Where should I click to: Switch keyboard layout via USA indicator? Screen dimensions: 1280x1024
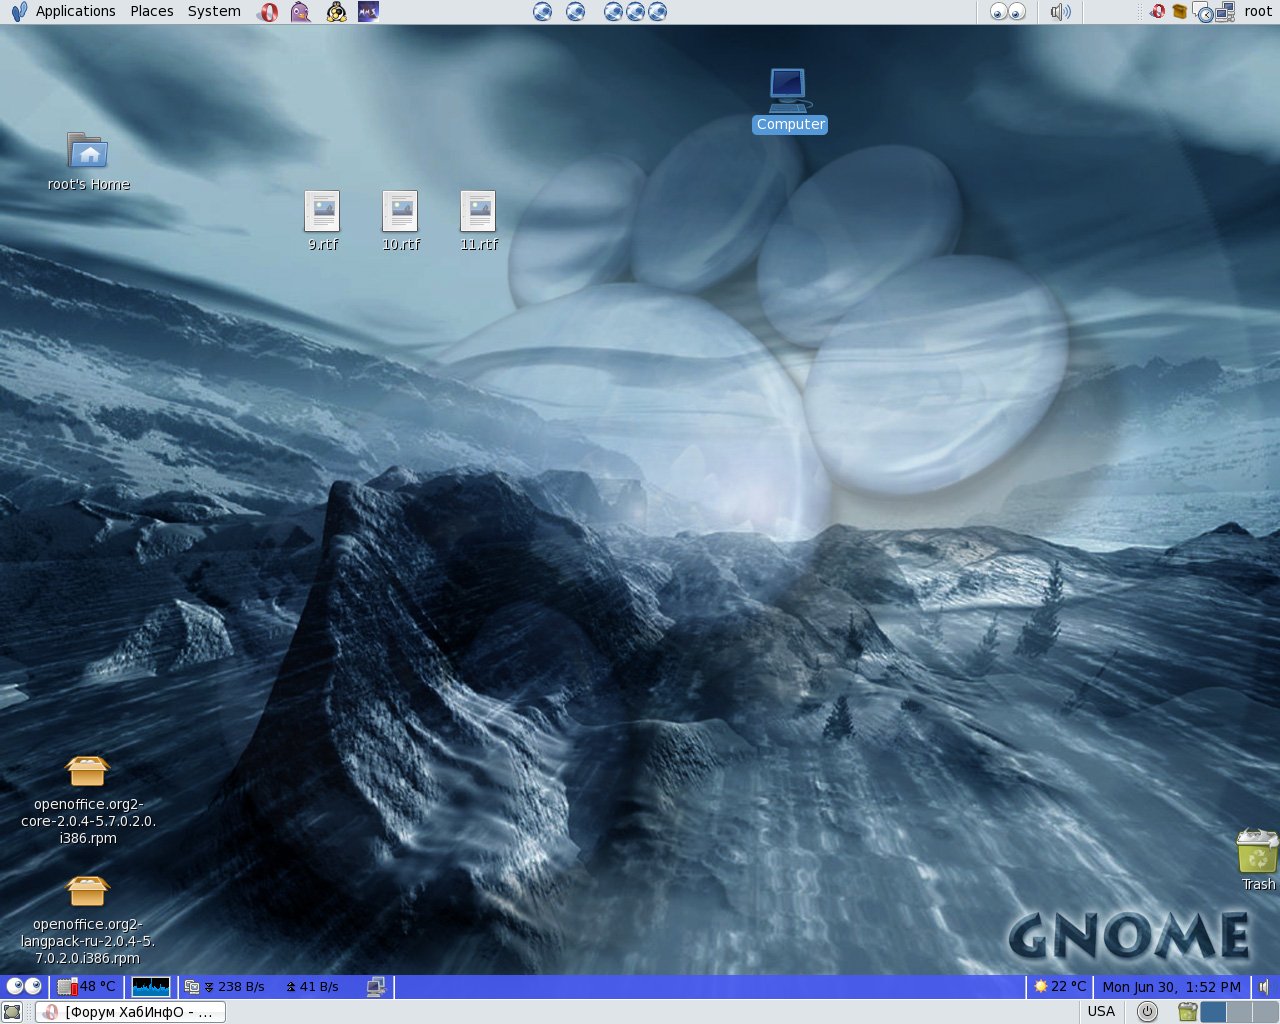coord(1101,1012)
